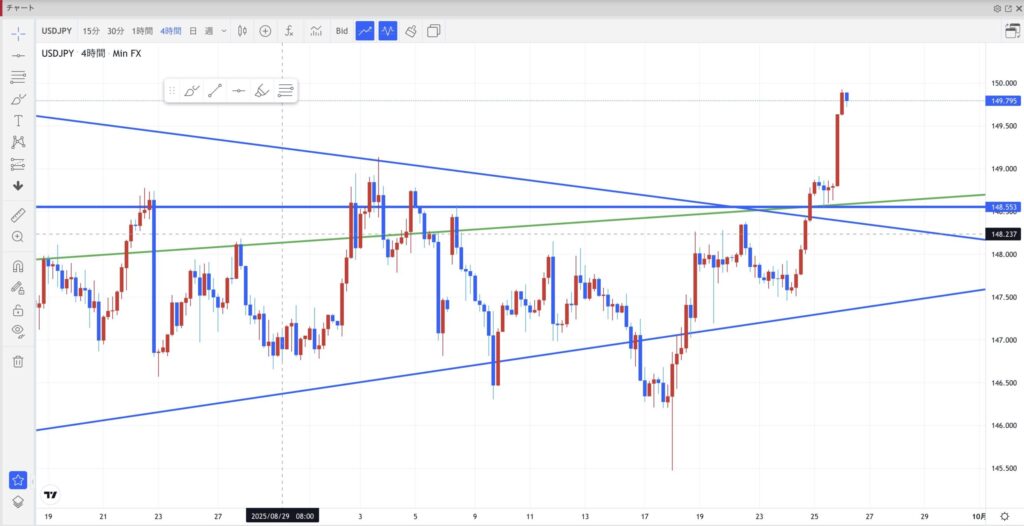This screenshot has width=1024, height=526.
Task: Open the ruler measure tool
Action: point(18,215)
